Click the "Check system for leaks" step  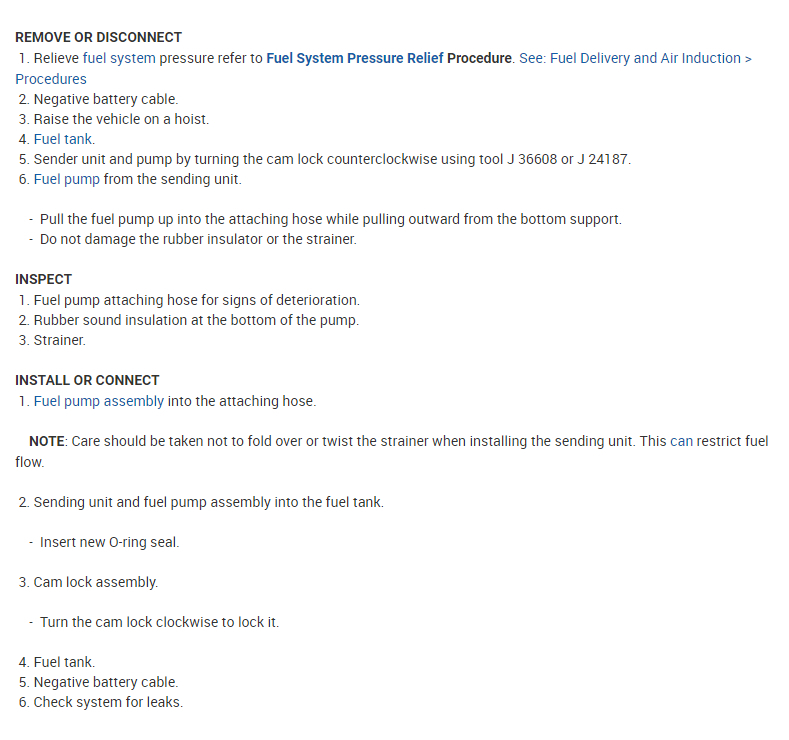pos(108,702)
